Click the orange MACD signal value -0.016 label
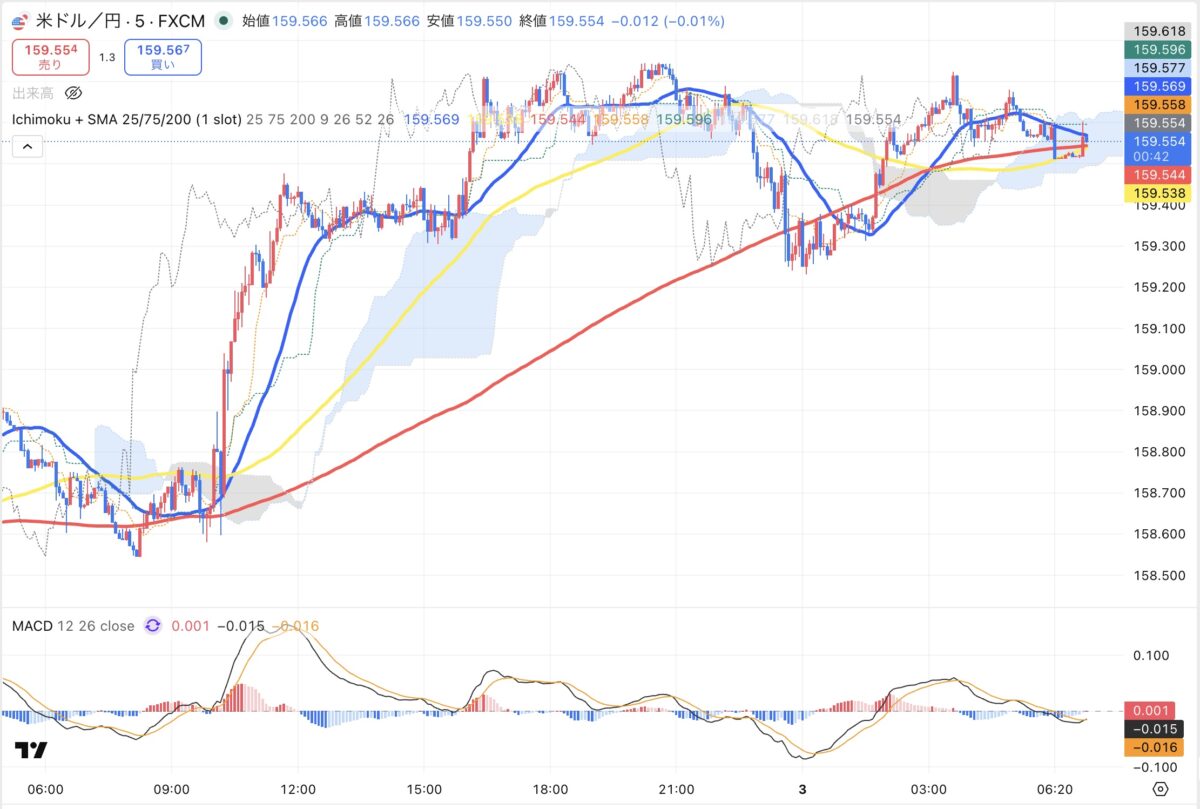 pos(1157,746)
